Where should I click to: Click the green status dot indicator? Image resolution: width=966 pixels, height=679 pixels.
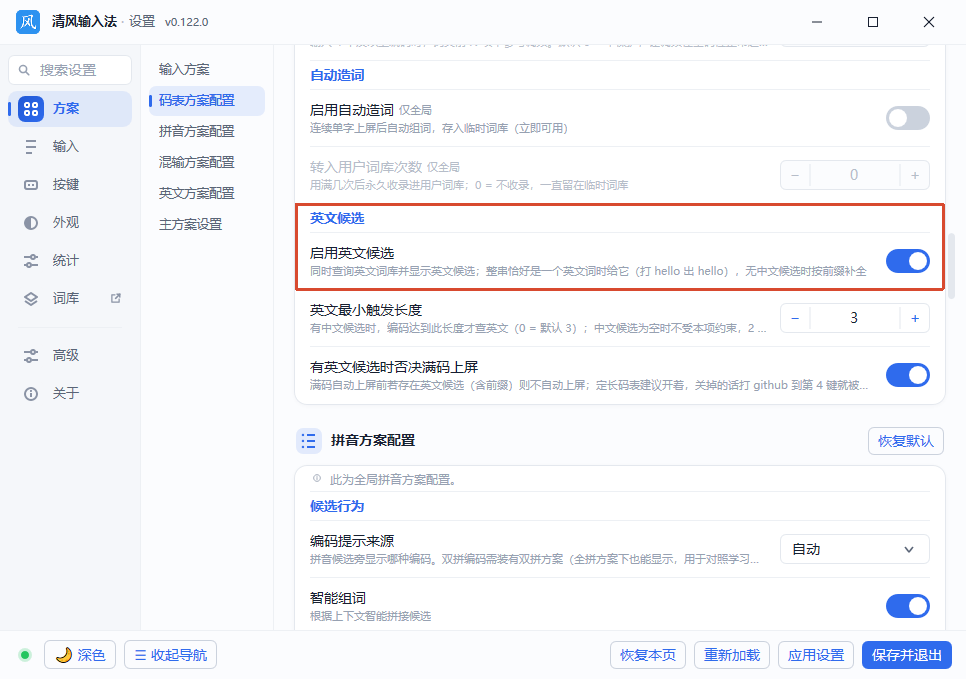click(x=25, y=655)
